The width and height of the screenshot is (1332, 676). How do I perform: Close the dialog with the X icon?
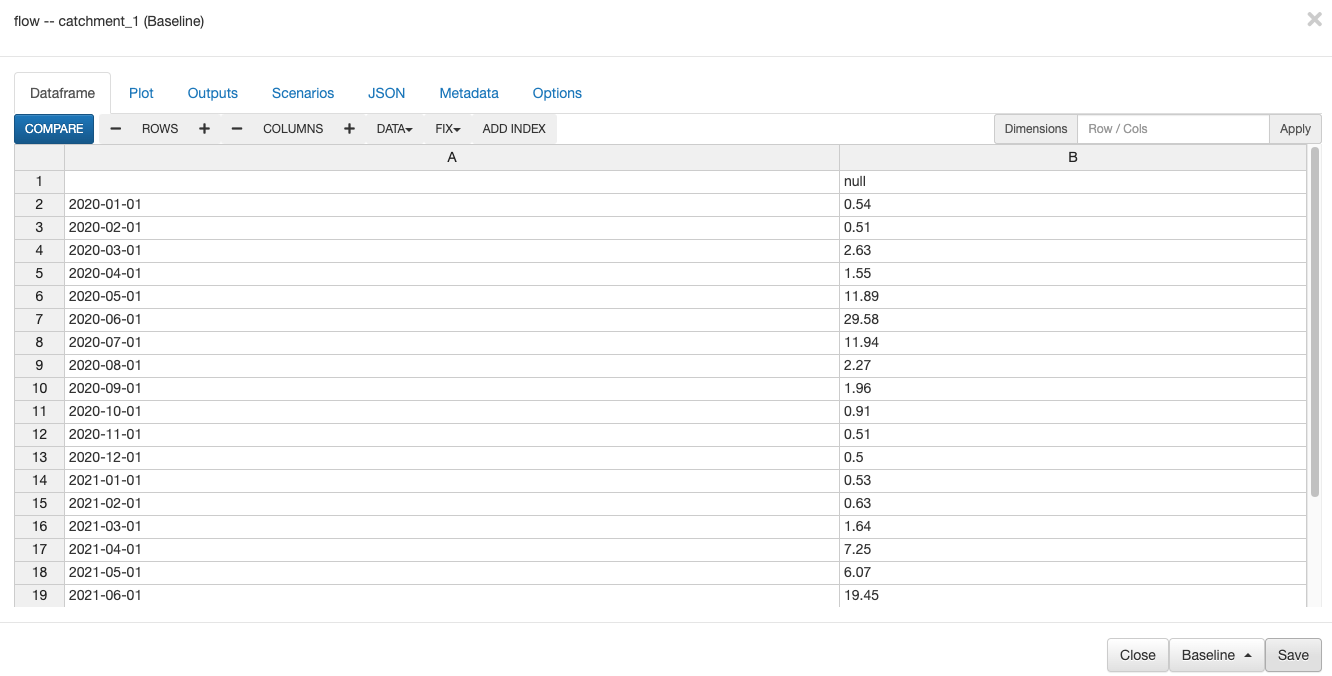click(1314, 19)
